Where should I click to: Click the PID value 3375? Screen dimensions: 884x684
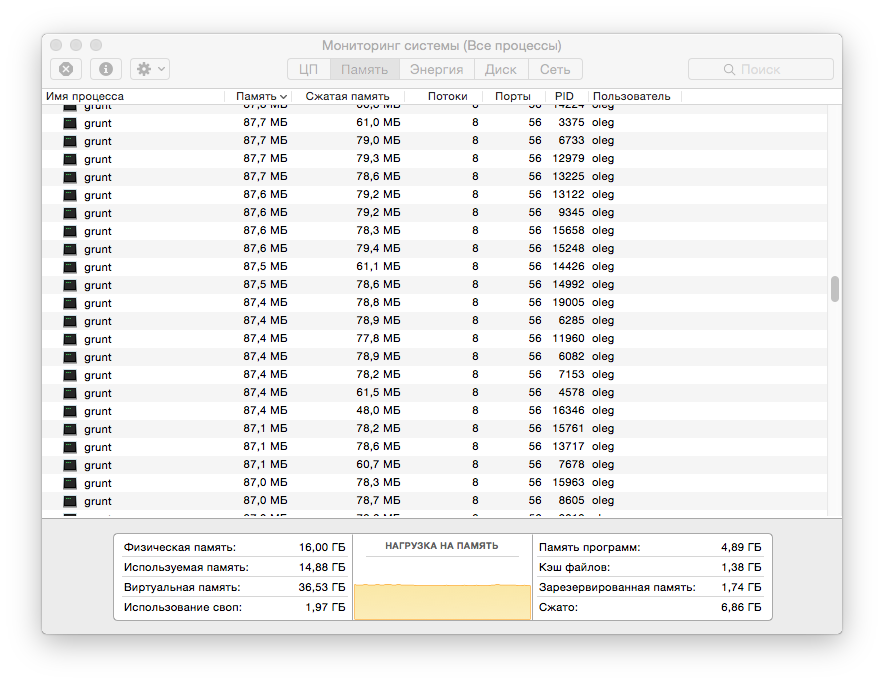pos(571,122)
